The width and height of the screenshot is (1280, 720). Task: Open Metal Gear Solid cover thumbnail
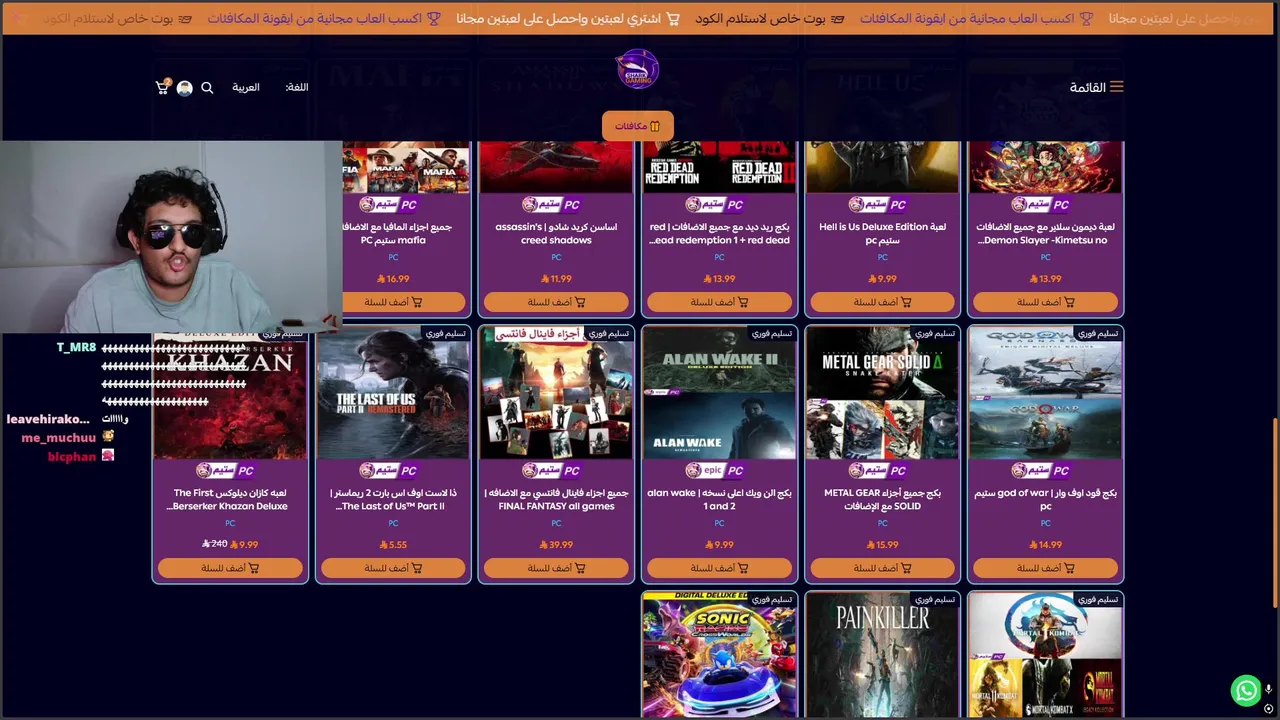pos(882,393)
